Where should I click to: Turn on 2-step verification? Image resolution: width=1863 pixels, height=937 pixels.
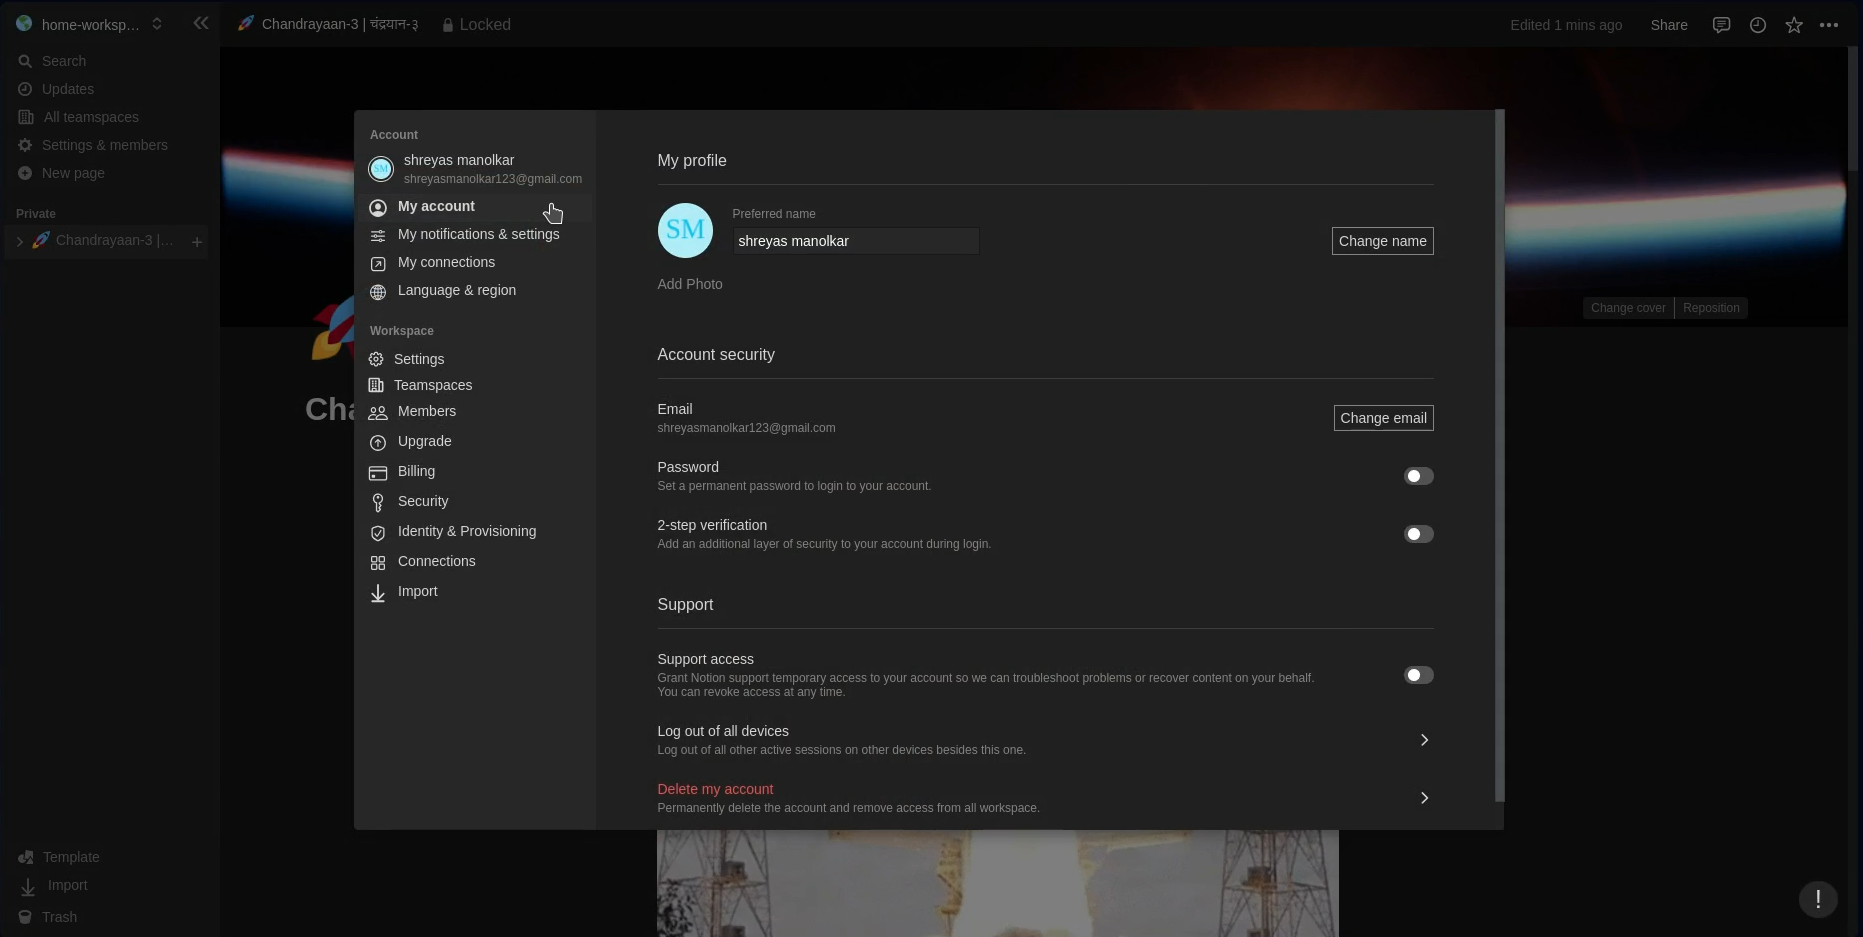1418,534
